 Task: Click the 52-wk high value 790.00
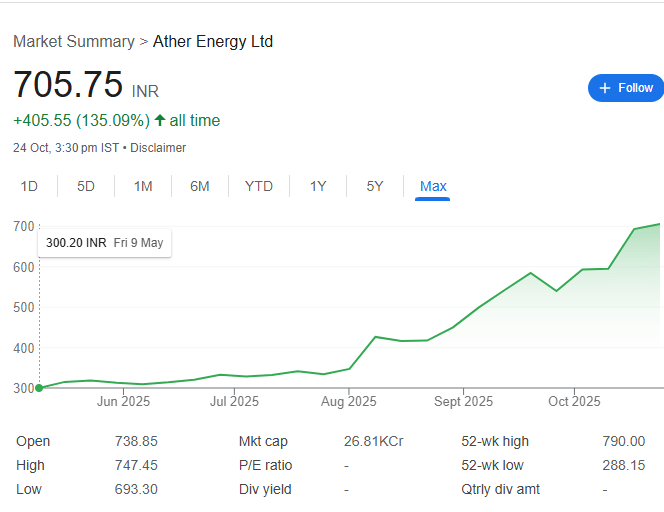(625, 441)
